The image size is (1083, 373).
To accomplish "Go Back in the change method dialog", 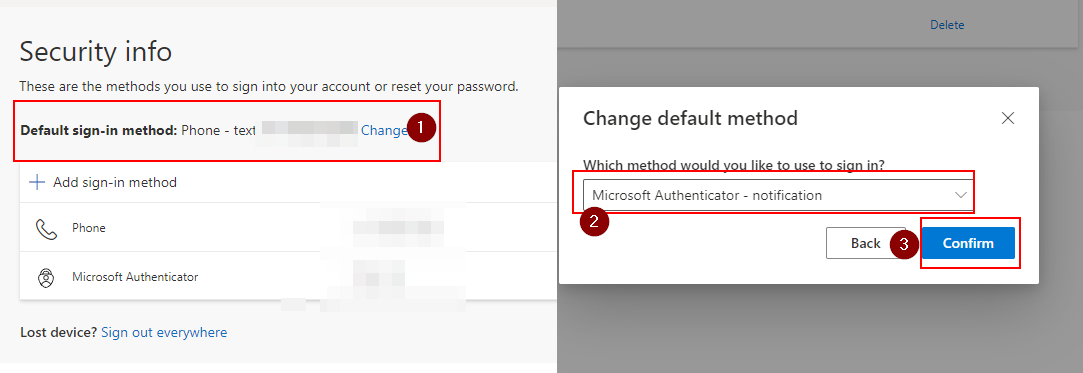I will click(x=865, y=243).
